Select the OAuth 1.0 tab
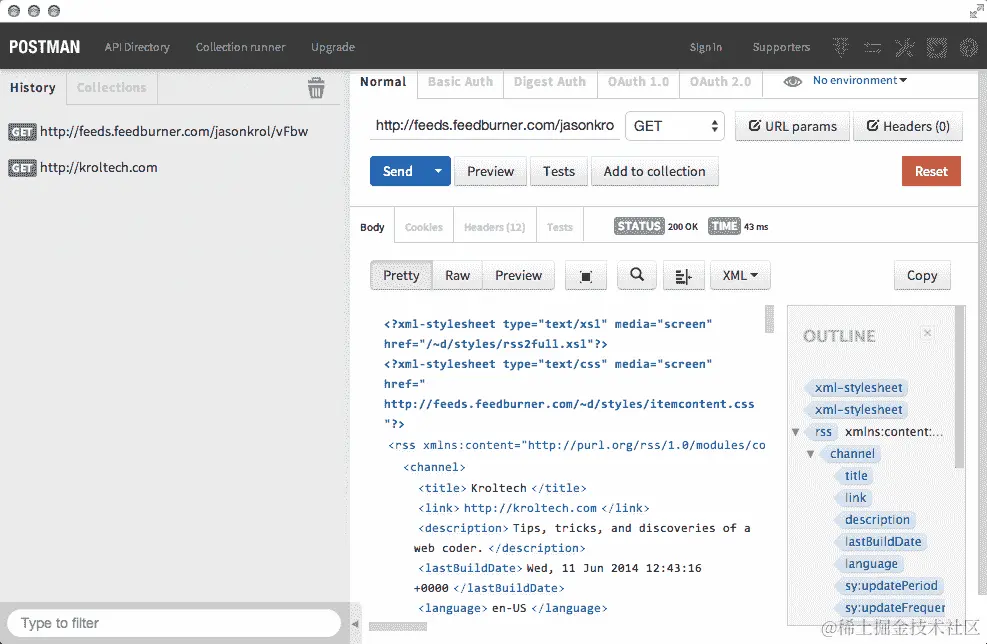This screenshot has width=987, height=644. [x=638, y=82]
